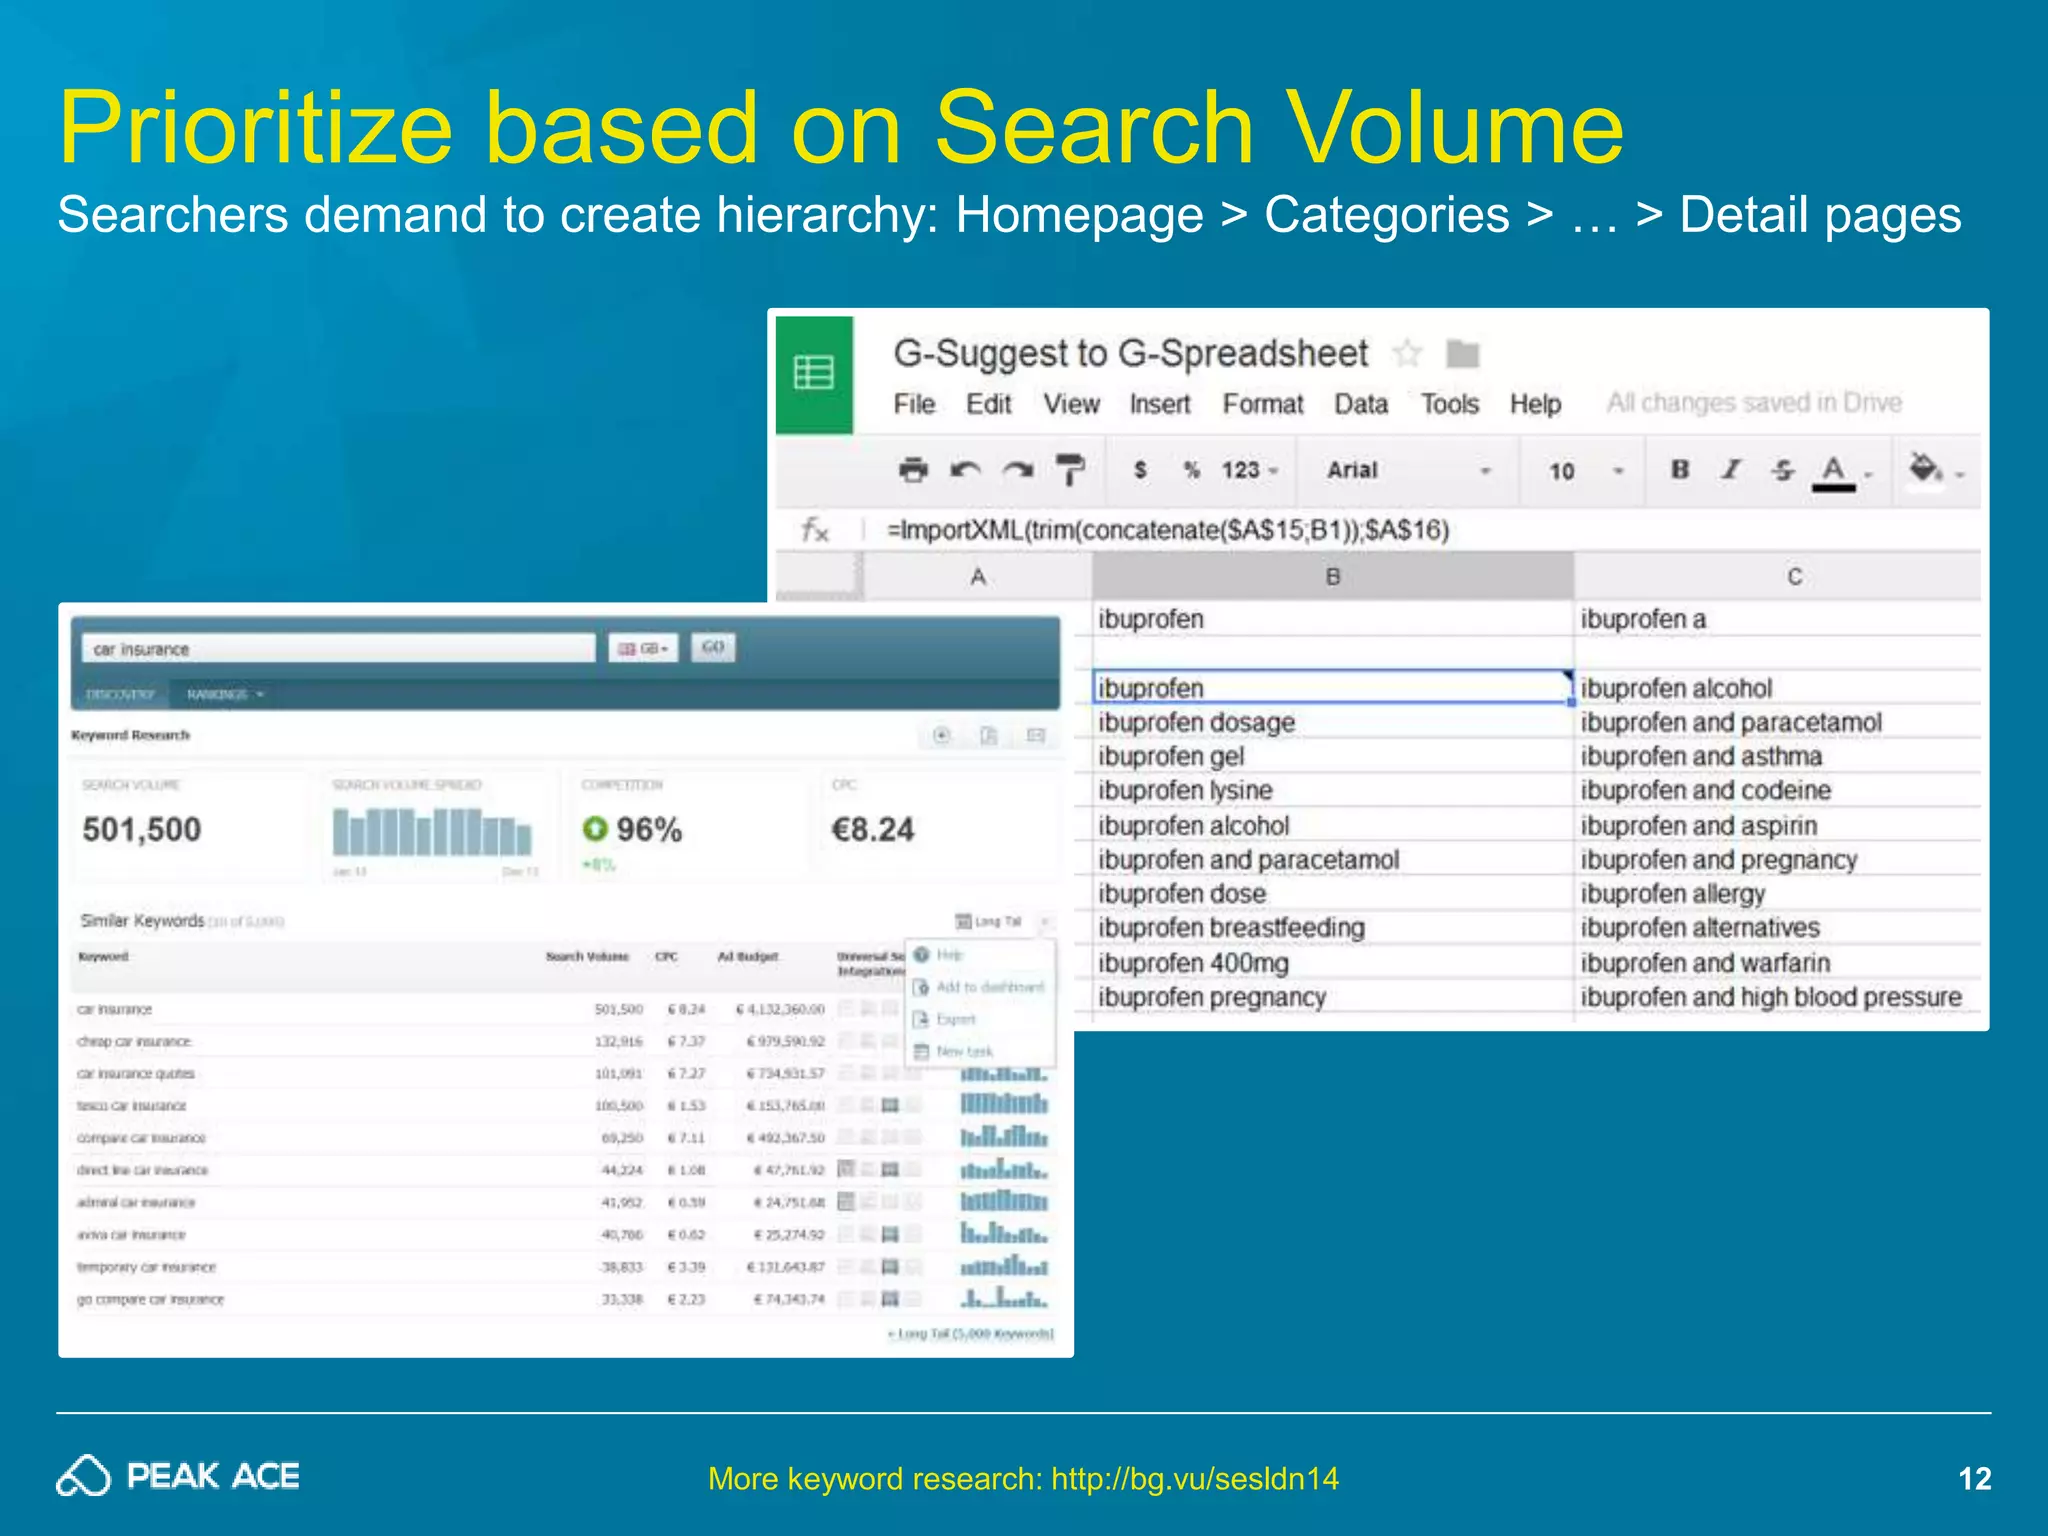Toggle Strikethrough formatting in Sheets toolbar
Image resolution: width=2048 pixels, height=1536 pixels.
(1783, 469)
